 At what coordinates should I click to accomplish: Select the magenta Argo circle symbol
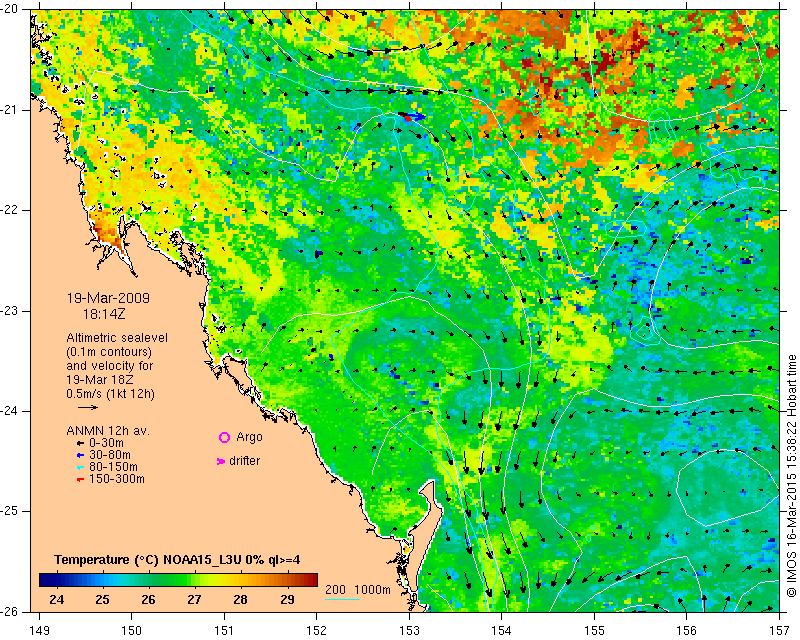[224, 437]
